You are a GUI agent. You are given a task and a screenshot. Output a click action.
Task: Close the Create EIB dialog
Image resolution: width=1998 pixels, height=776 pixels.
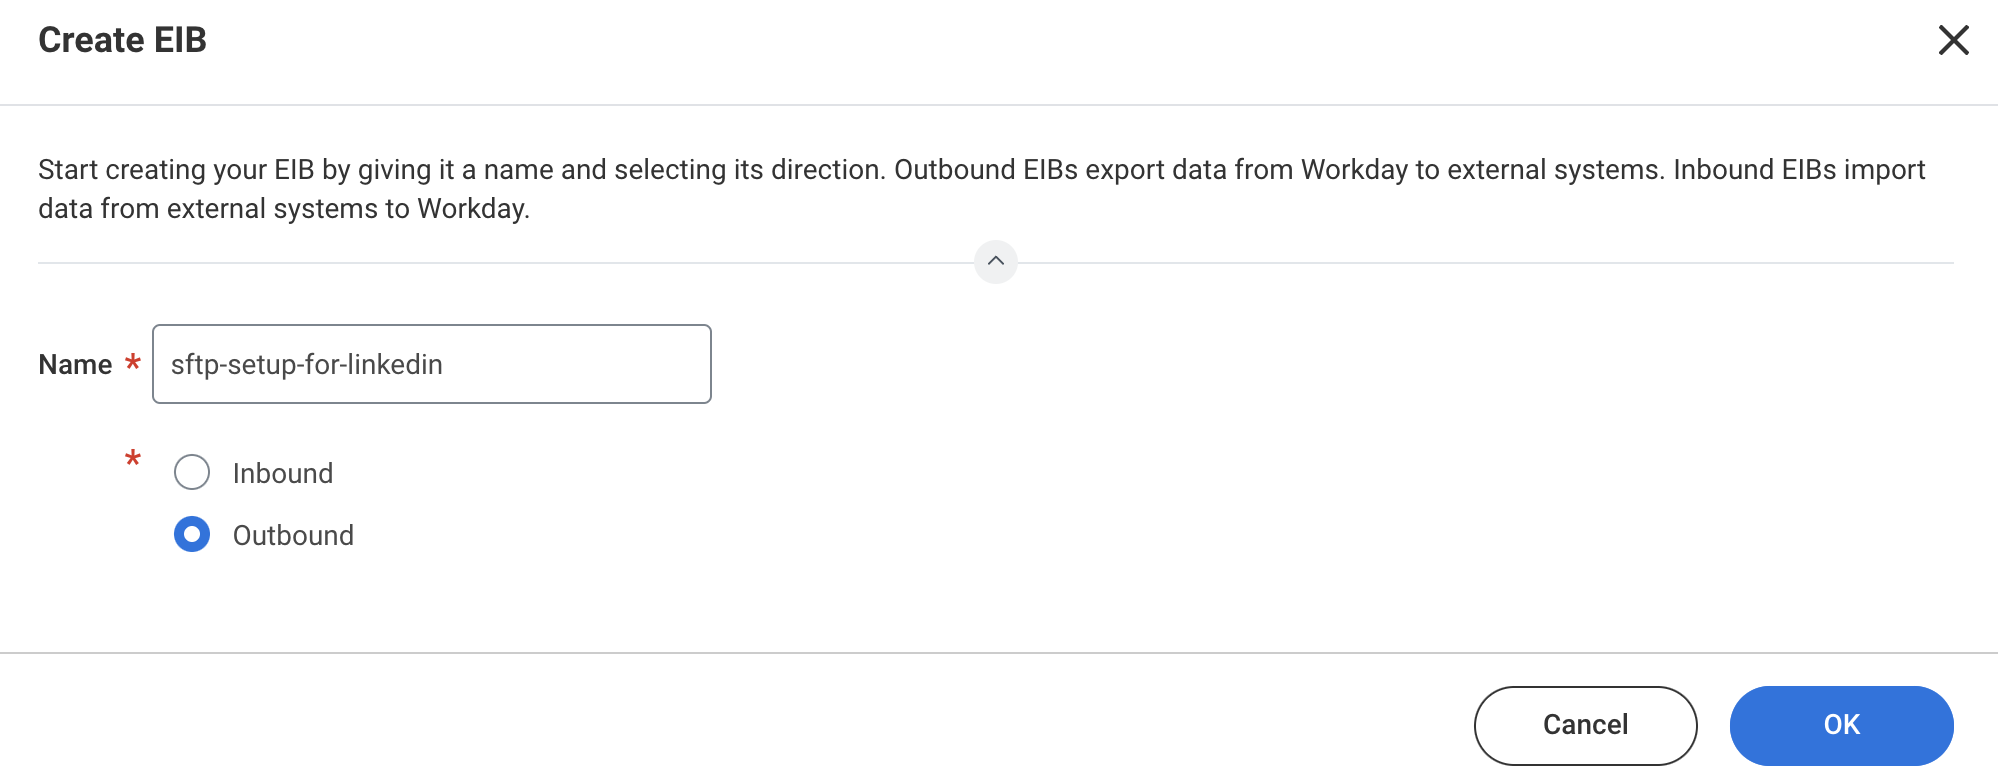pos(1953,40)
